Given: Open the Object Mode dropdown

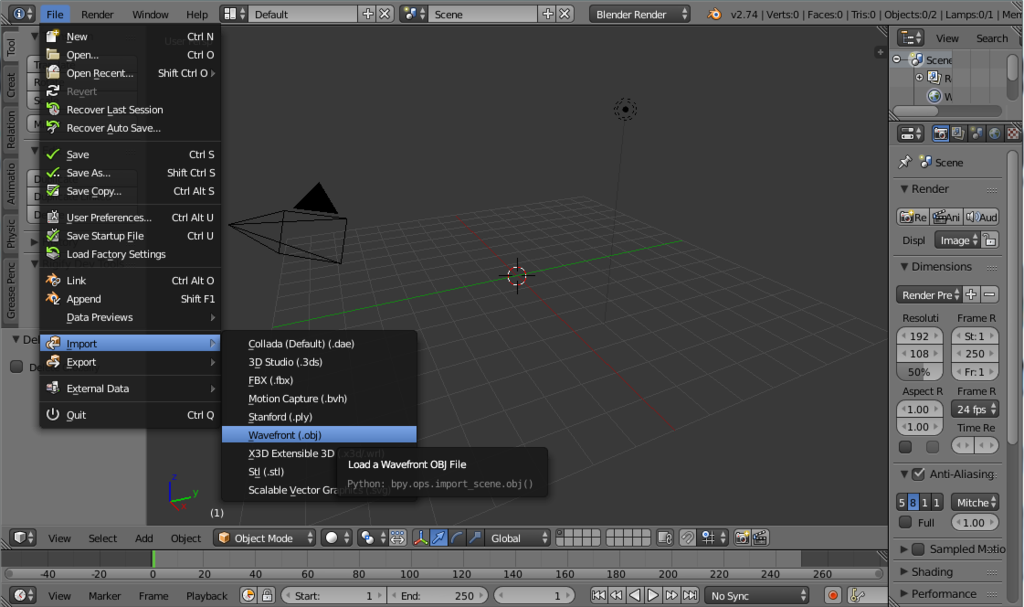Looking at the screenshot, I should click(x=265, y=538).
